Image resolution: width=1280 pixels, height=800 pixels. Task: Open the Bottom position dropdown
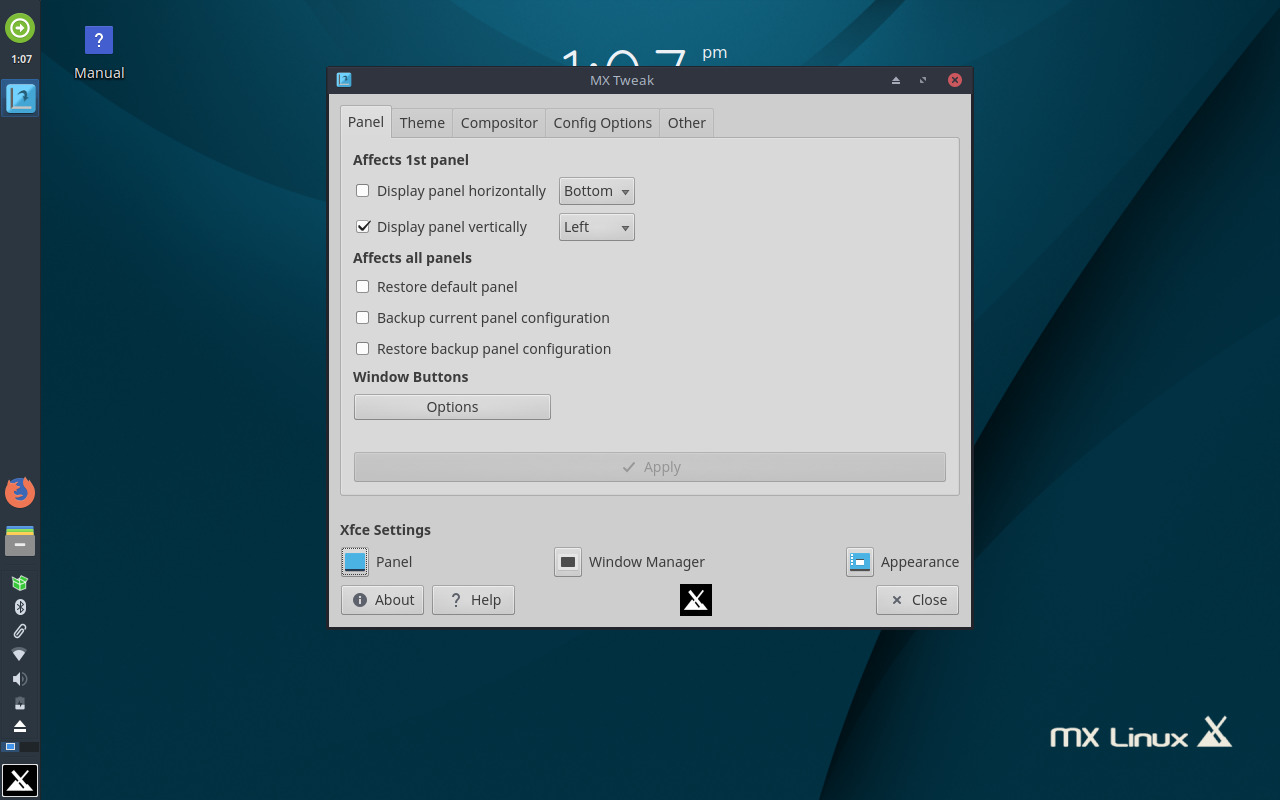coord(596,190)
